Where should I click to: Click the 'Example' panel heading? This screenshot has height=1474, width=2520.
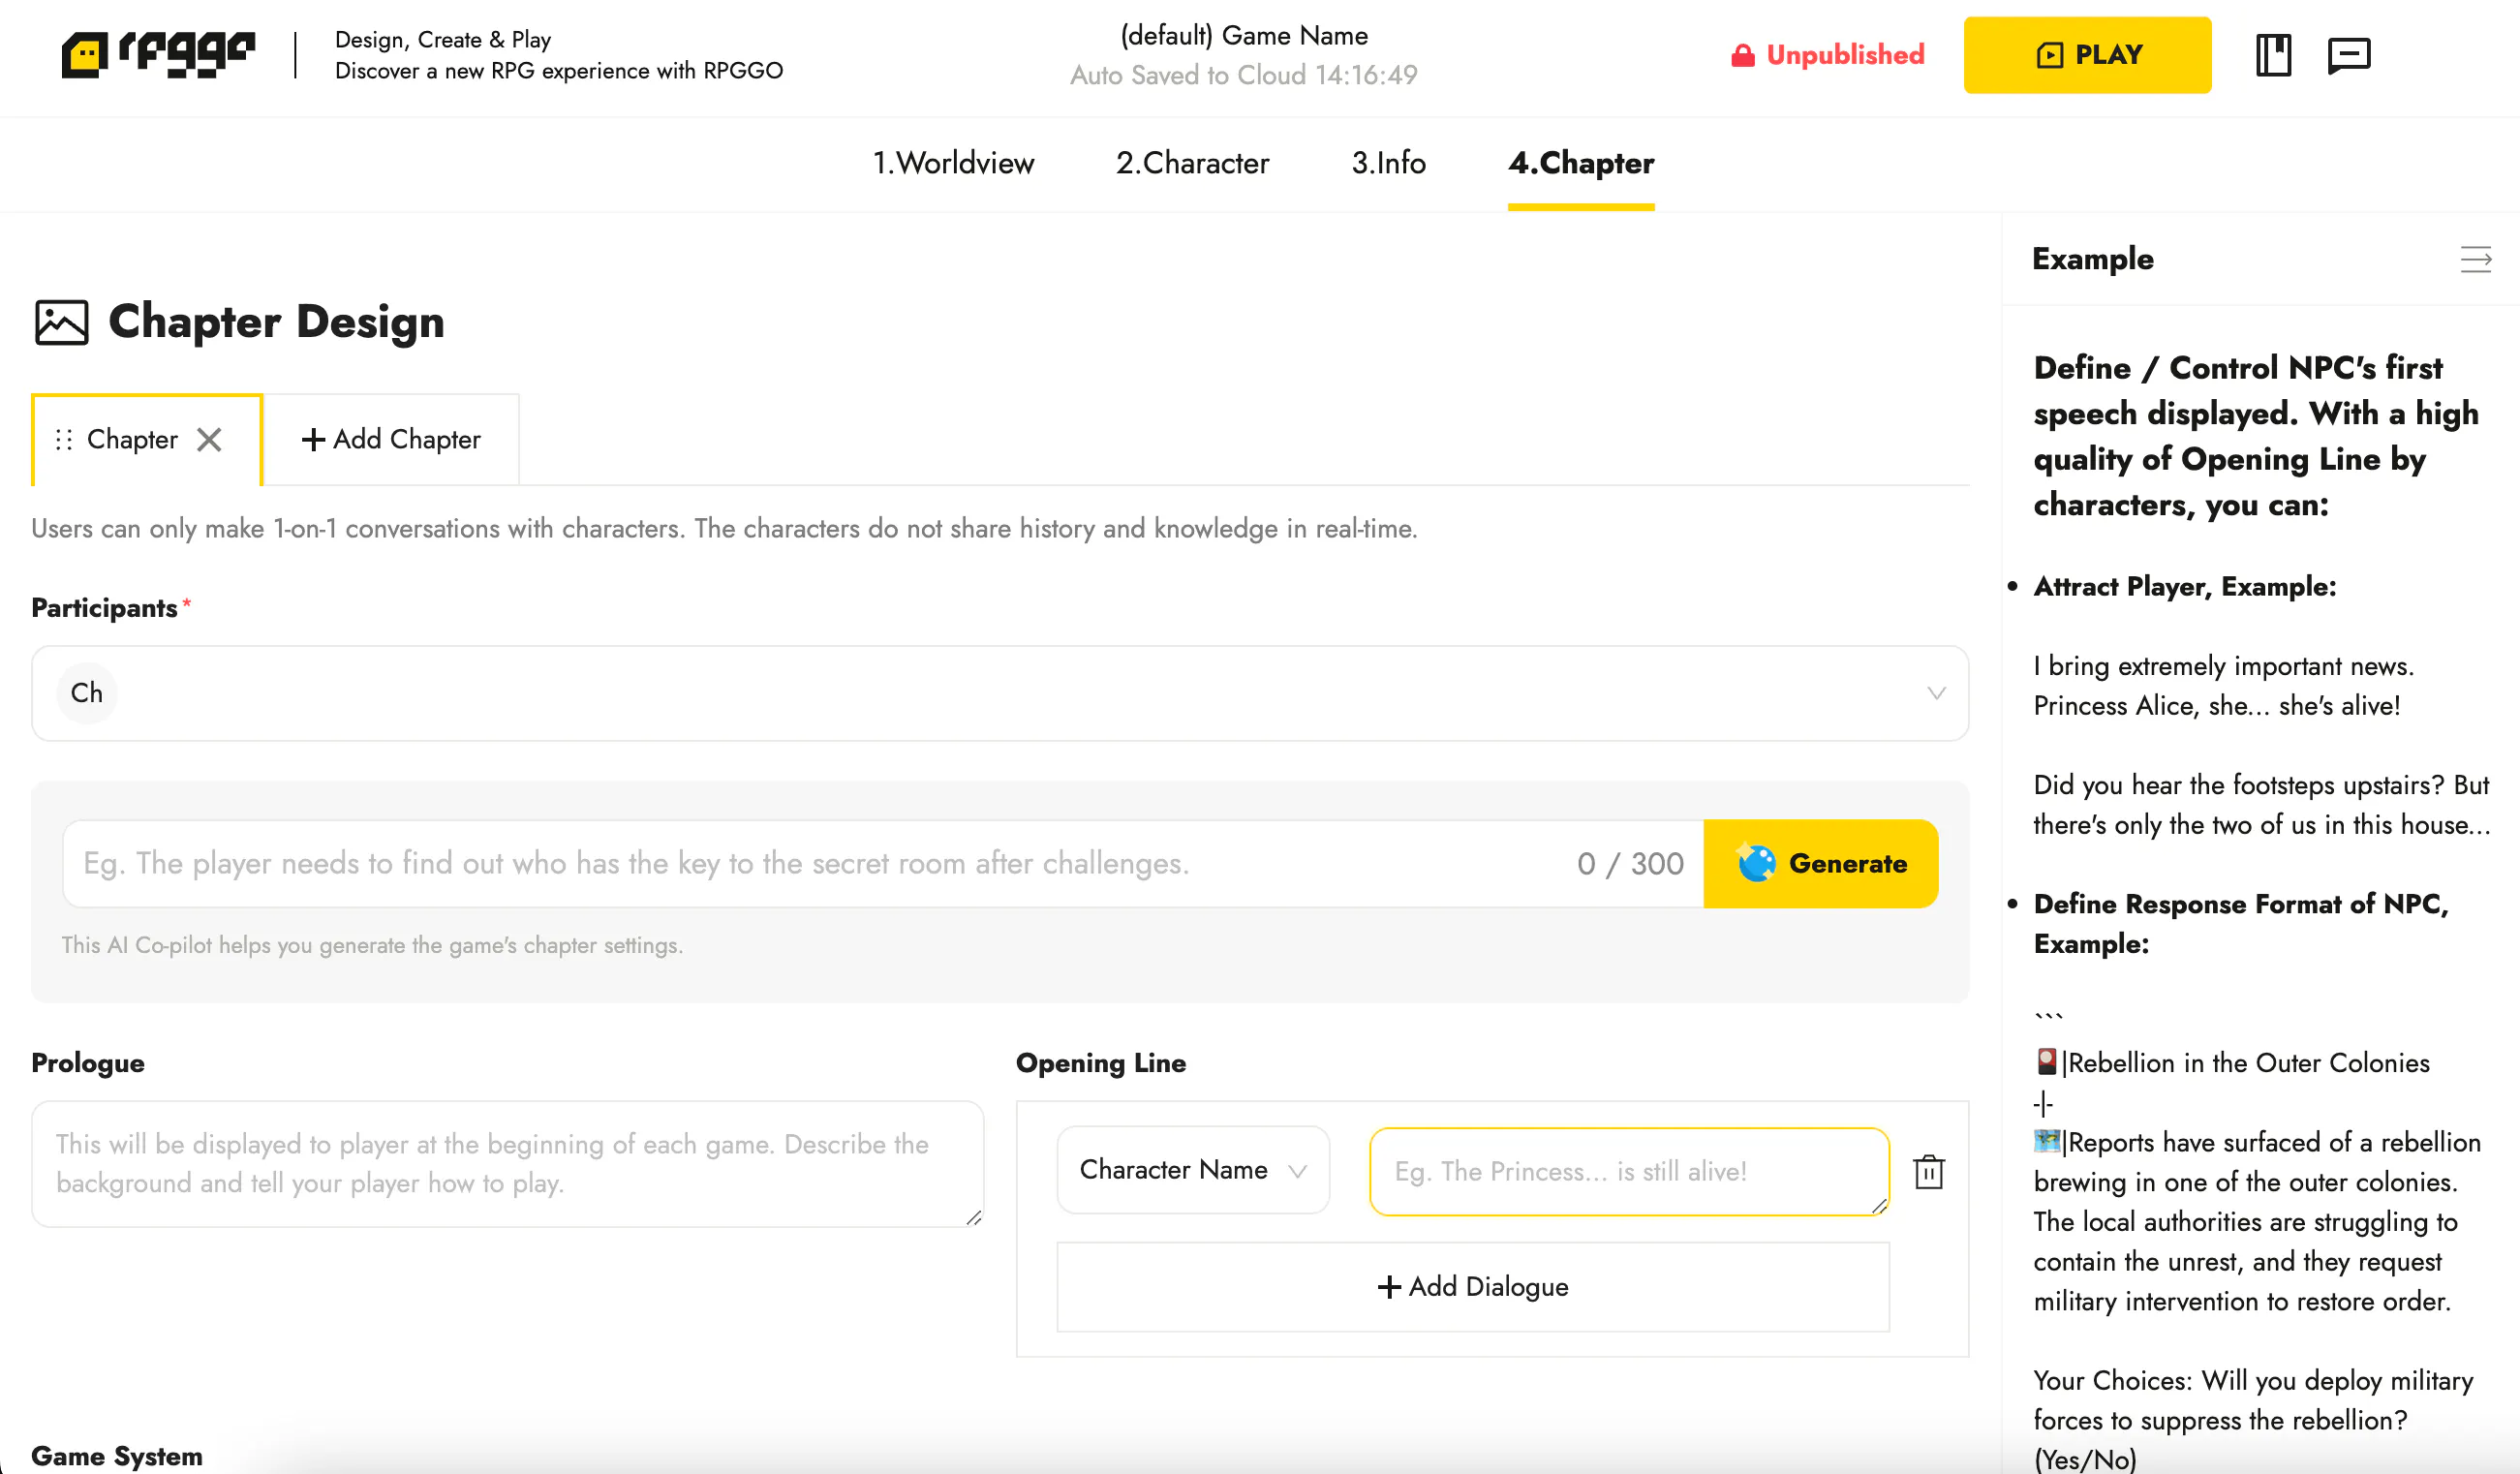2092,259
